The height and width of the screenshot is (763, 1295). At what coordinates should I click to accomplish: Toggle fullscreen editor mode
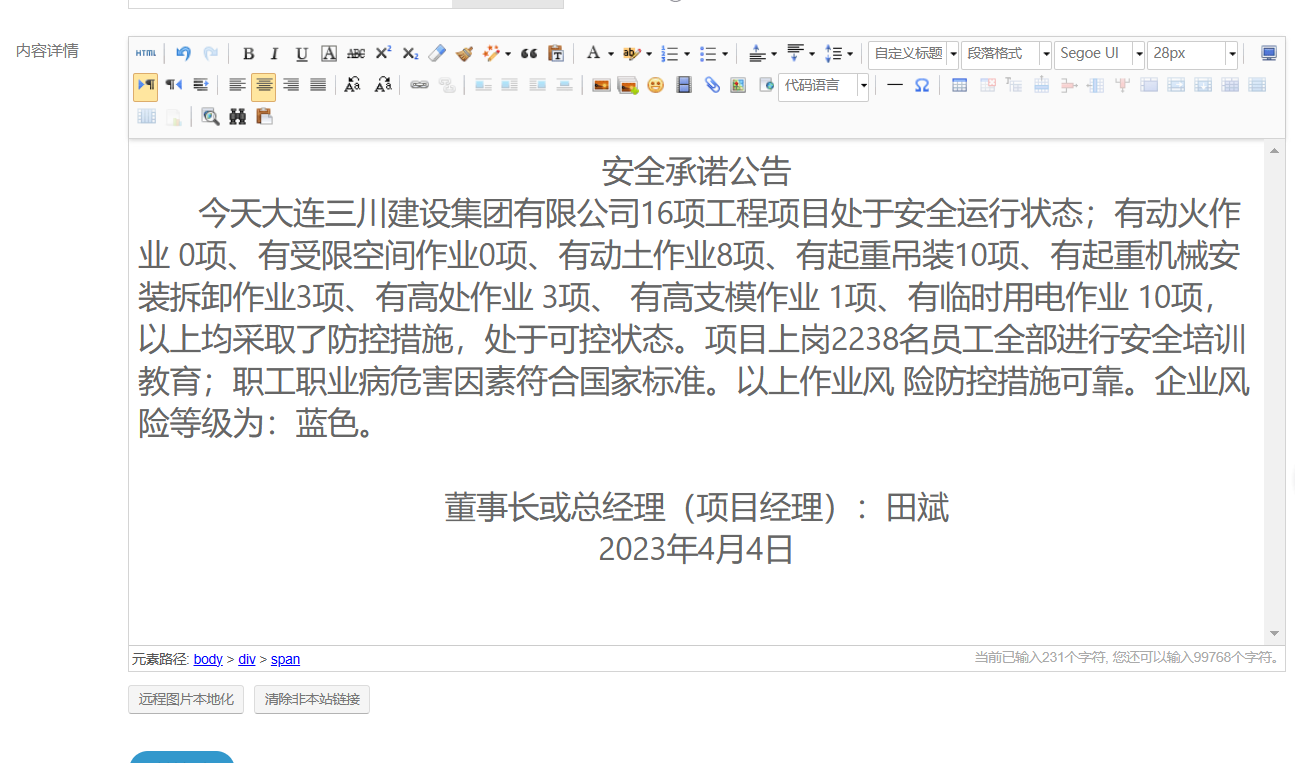(x=1269, y=53)
